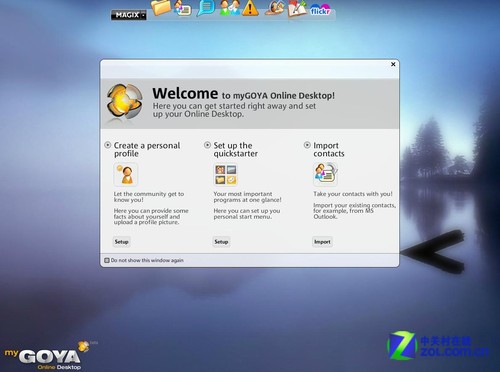Click the personal profile person icon
Viewport: 500px width, 372px height.
click(126, 174)
